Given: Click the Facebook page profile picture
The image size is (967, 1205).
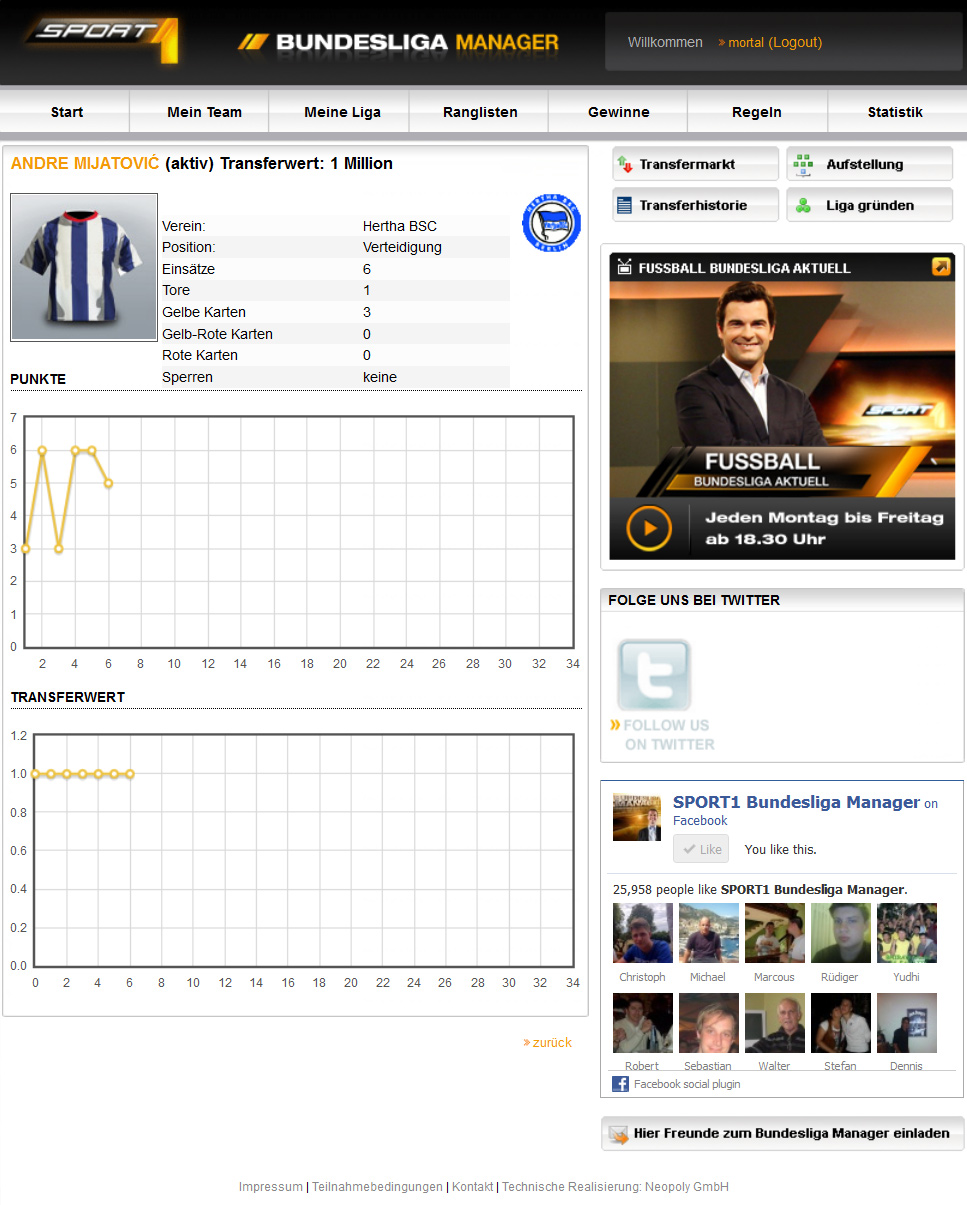Looking at the screenshot, I should pyautogui.click(x=637, y=816).
